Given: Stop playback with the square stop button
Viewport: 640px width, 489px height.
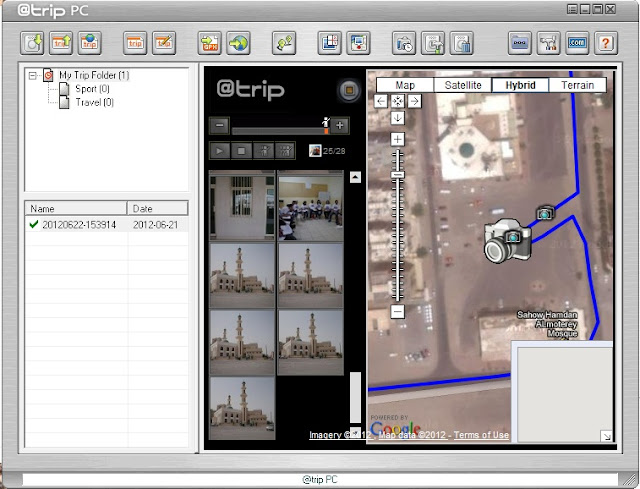Looking at the screenshot, I should pyautogui.click(x=242, y=151).
